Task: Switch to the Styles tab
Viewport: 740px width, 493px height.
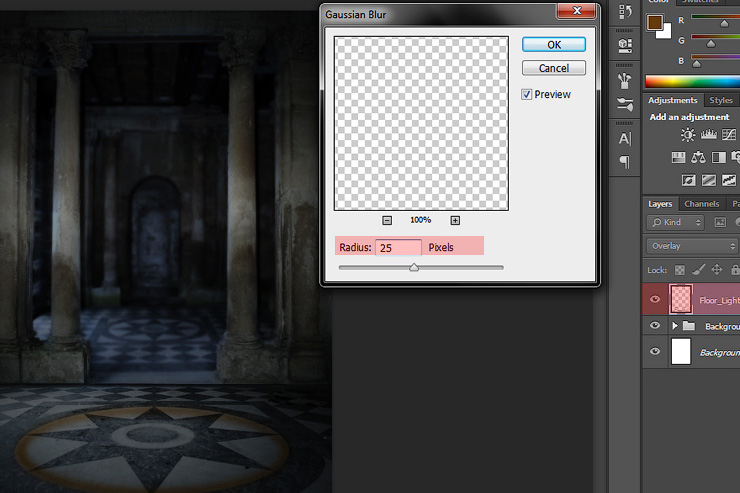Action: (720, 101)
